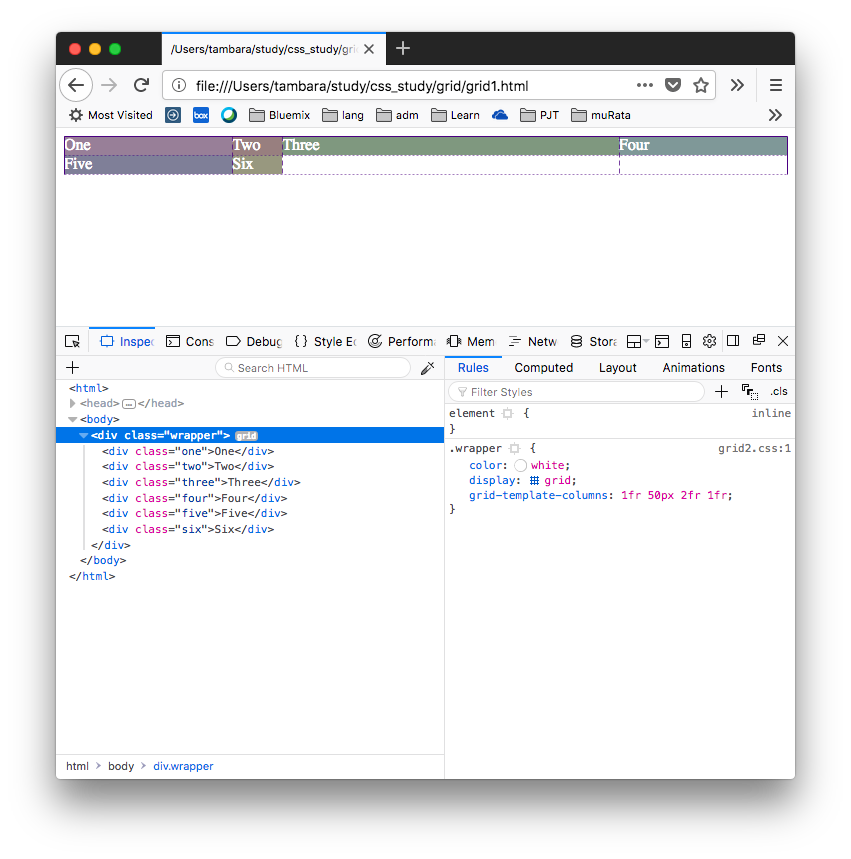Screen dimensions: 851x859
Task: Toggle the .cls class panel
Action: (779, 392)
